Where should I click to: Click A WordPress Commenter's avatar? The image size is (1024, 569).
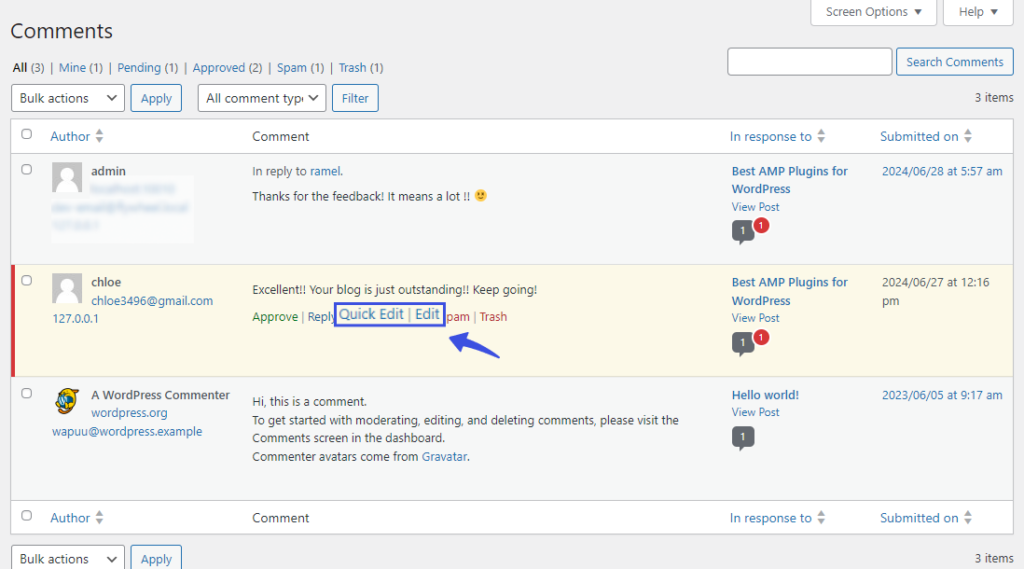pos(67,401)
